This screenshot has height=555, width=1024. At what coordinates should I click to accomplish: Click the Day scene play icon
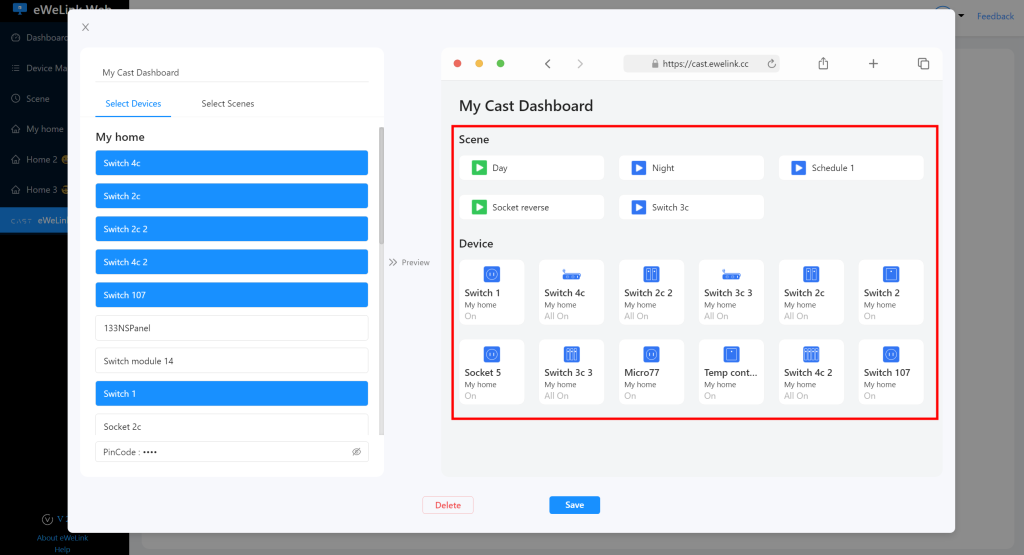pyautogui.click(x=479, y=168)
